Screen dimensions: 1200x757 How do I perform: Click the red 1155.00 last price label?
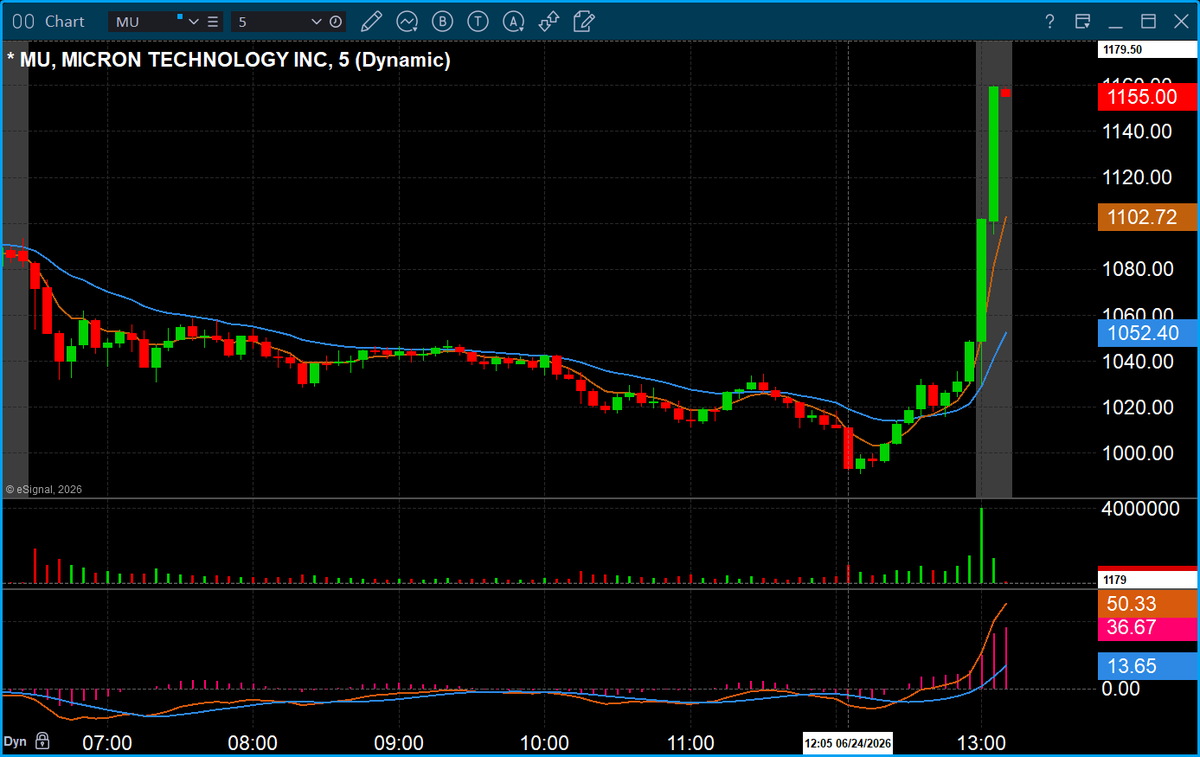tap(1147, 97)
